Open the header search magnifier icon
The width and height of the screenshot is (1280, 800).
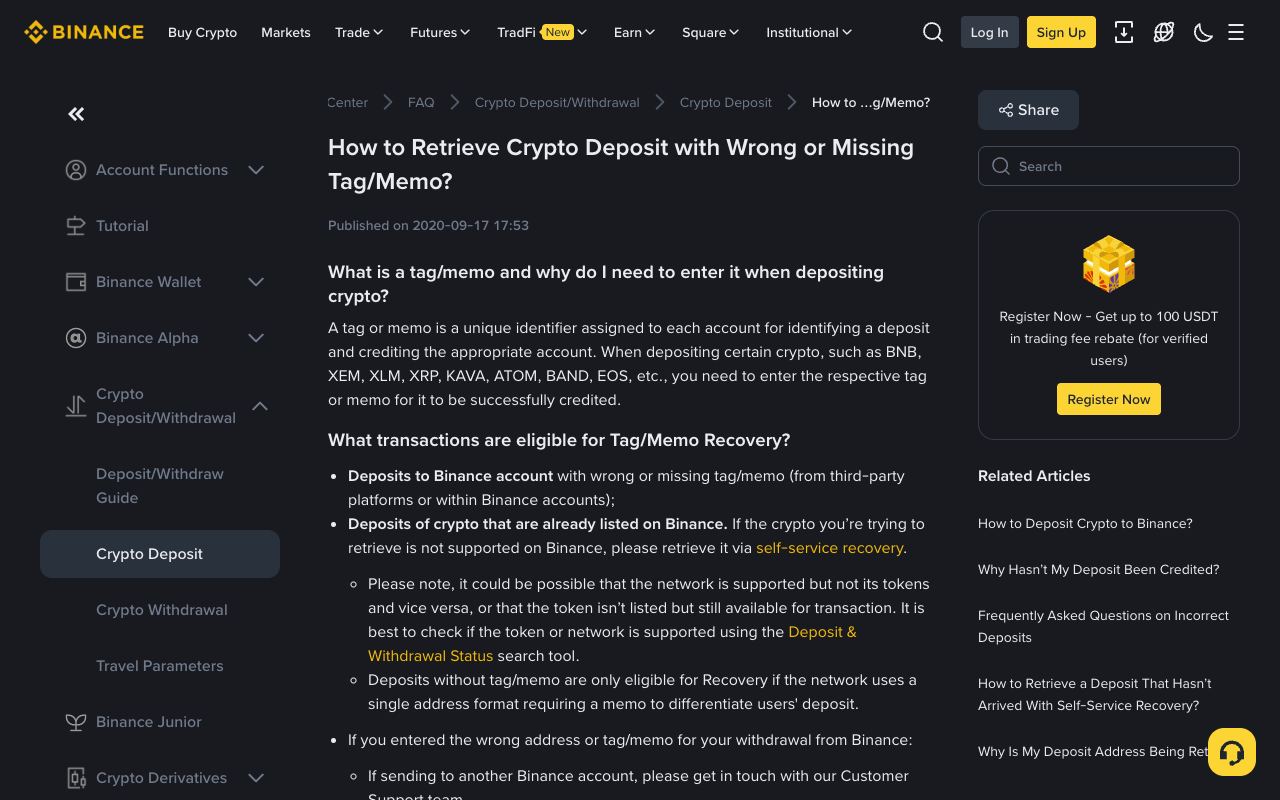pyautogui.click(x=933, y=32)
